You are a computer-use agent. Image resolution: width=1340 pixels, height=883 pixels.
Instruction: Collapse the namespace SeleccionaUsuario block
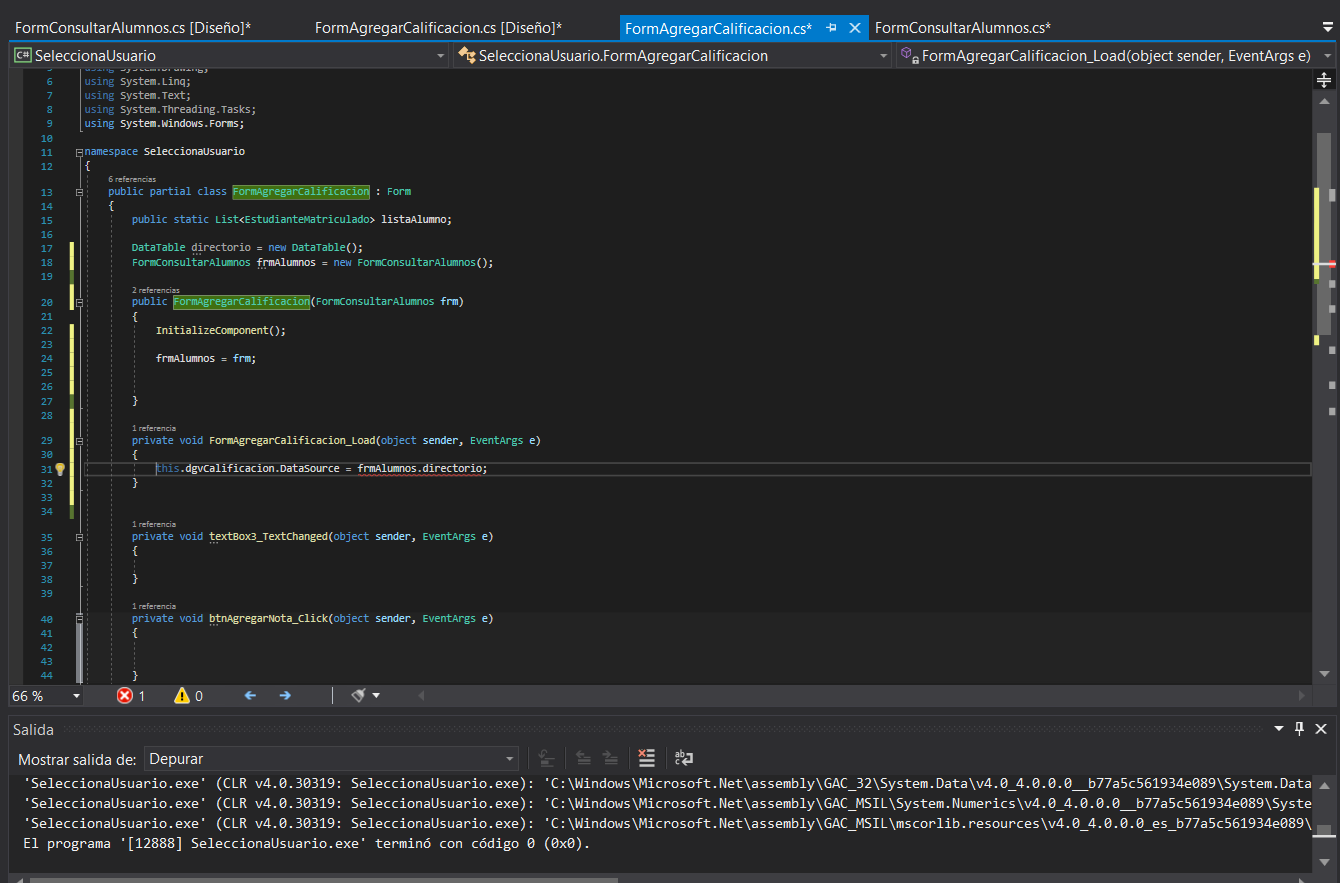click(78, 152)
